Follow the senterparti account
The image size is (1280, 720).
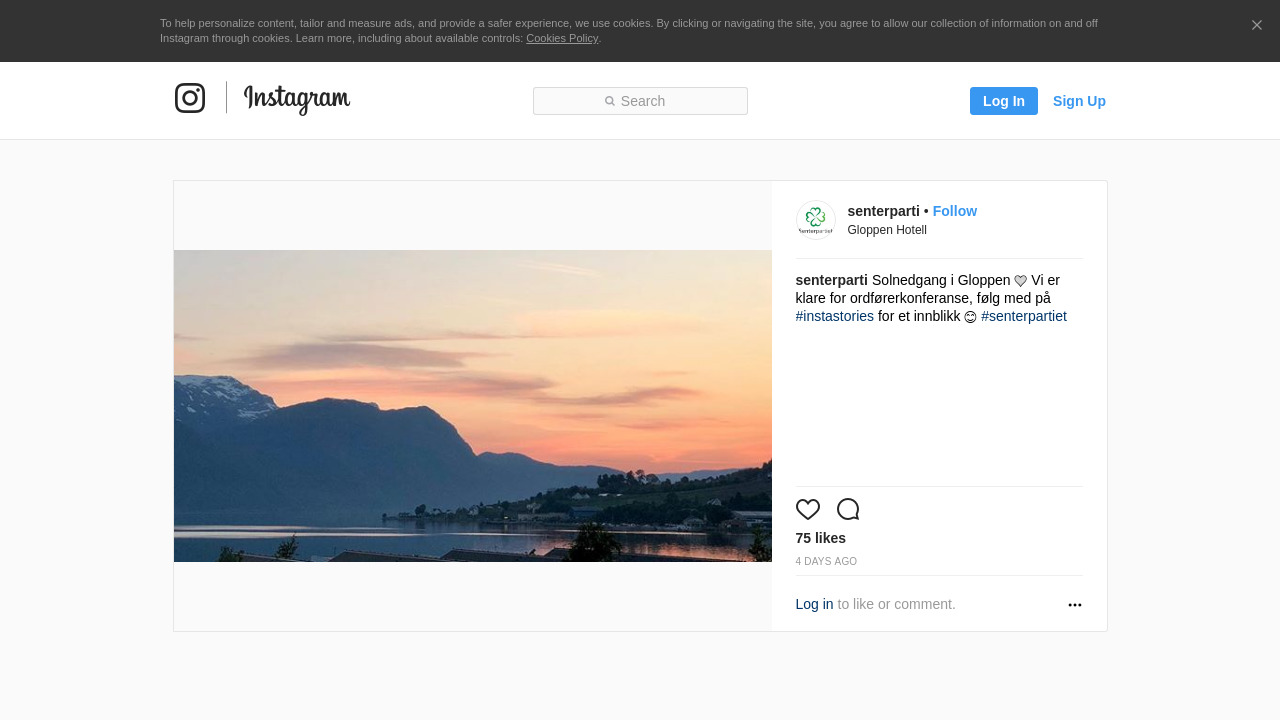(x=954, y=211)
